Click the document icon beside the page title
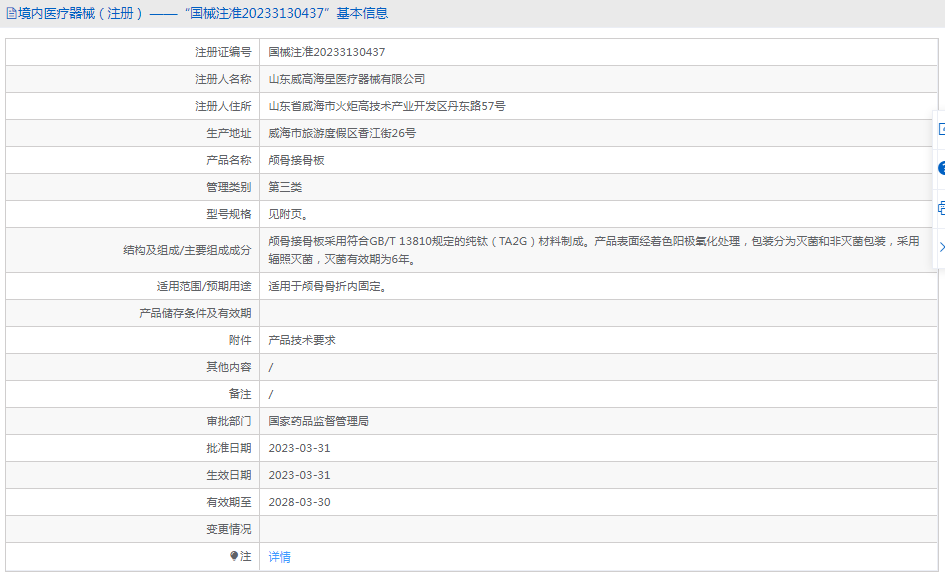This screenshot has height=577, width=945. pos(11,13)
